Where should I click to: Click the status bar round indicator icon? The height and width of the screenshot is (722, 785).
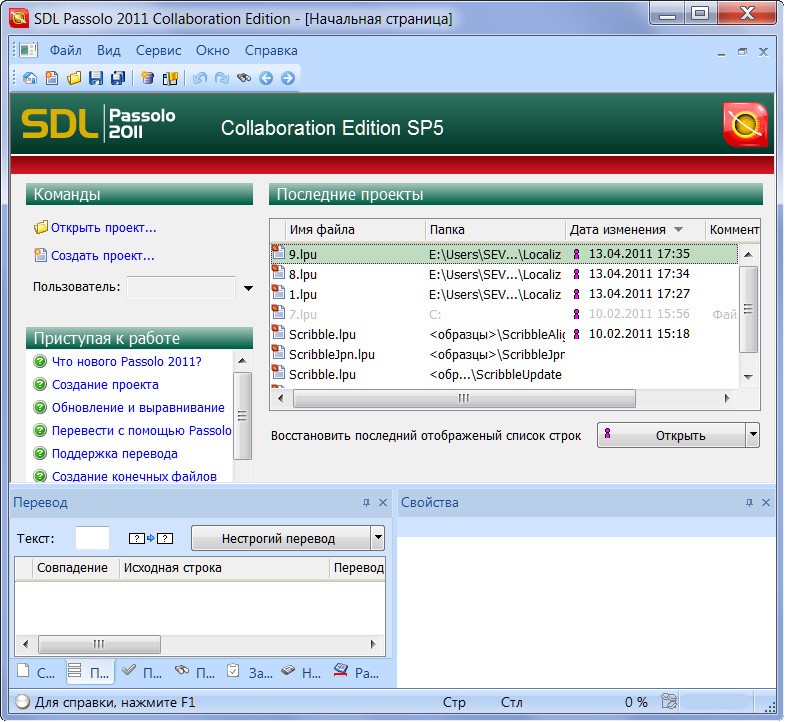(x=22, y=702)
